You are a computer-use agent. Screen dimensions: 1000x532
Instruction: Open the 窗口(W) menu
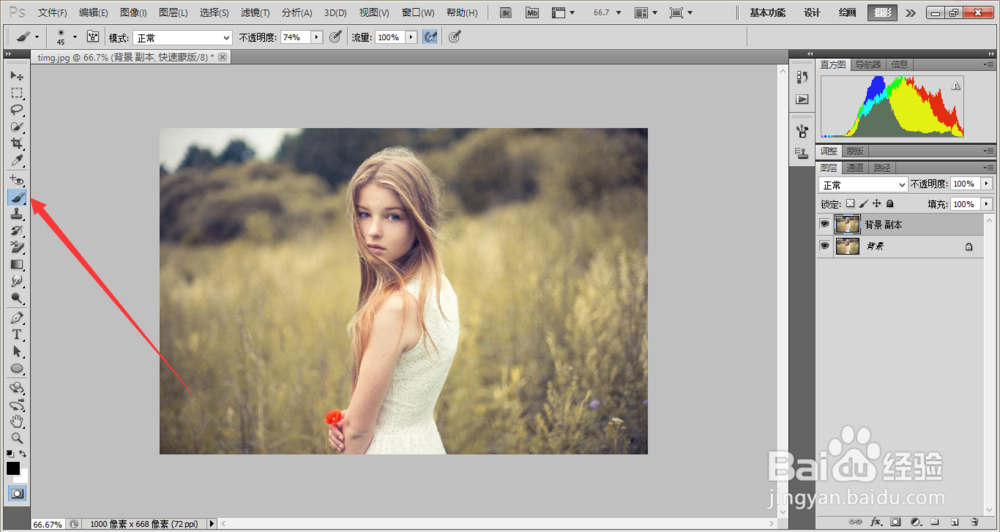pos(418,13)
